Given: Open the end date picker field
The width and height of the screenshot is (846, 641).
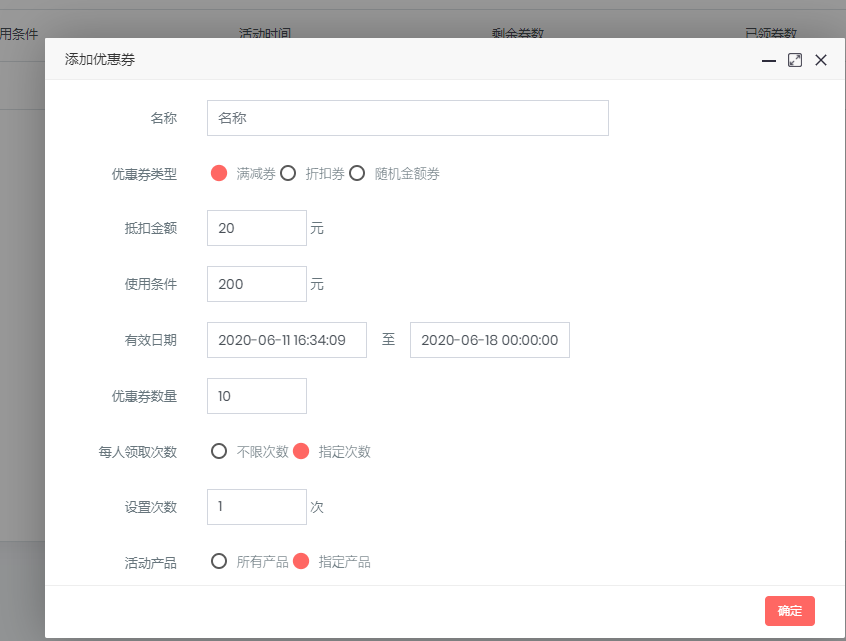Looking at the screenshot, I should pyautogui.click(x=489, y=340).
